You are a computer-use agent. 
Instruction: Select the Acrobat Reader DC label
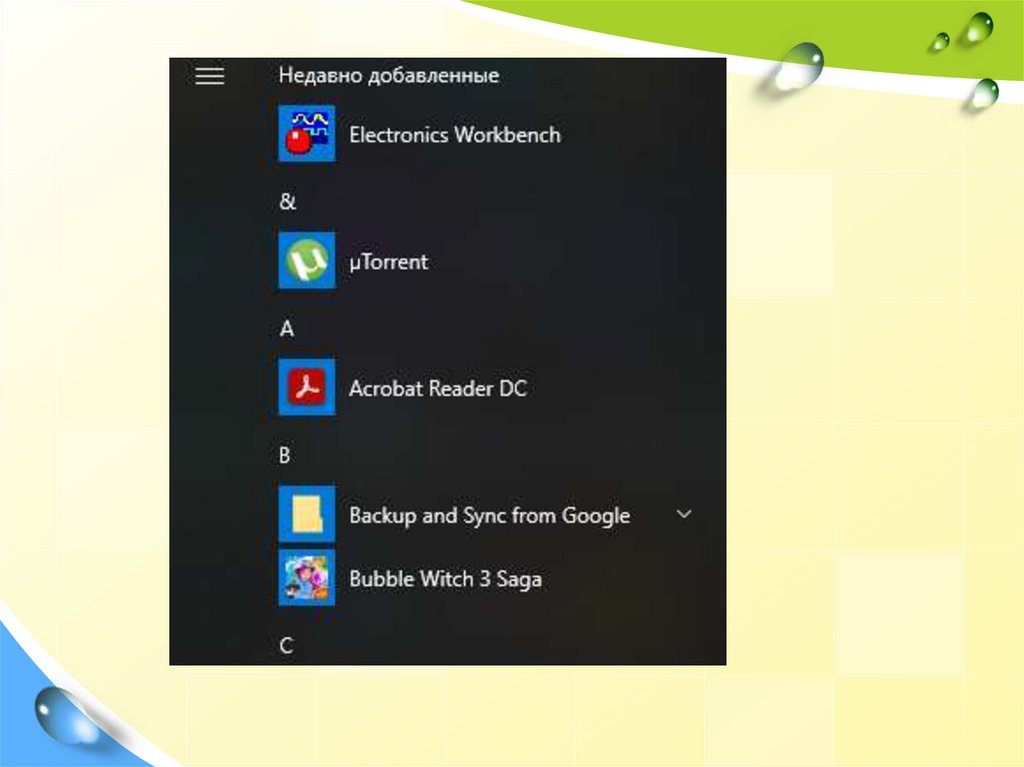(x=438, y=388)
